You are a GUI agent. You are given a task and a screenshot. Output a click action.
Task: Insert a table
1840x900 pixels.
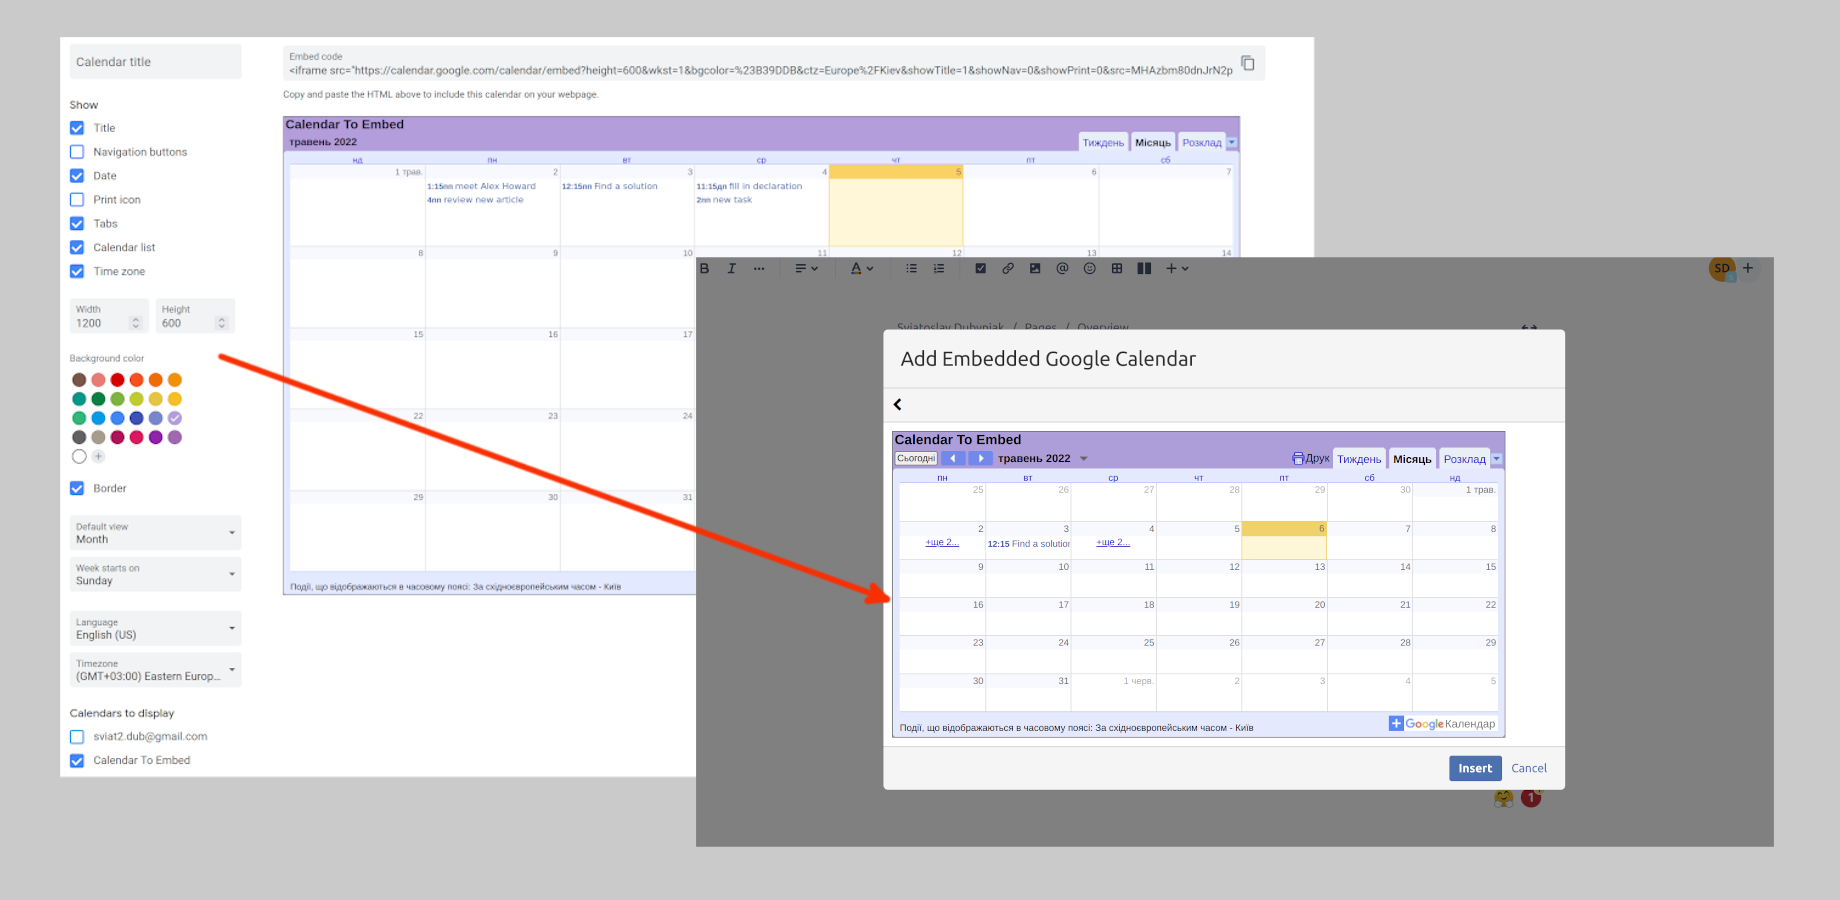[1117, 268]
